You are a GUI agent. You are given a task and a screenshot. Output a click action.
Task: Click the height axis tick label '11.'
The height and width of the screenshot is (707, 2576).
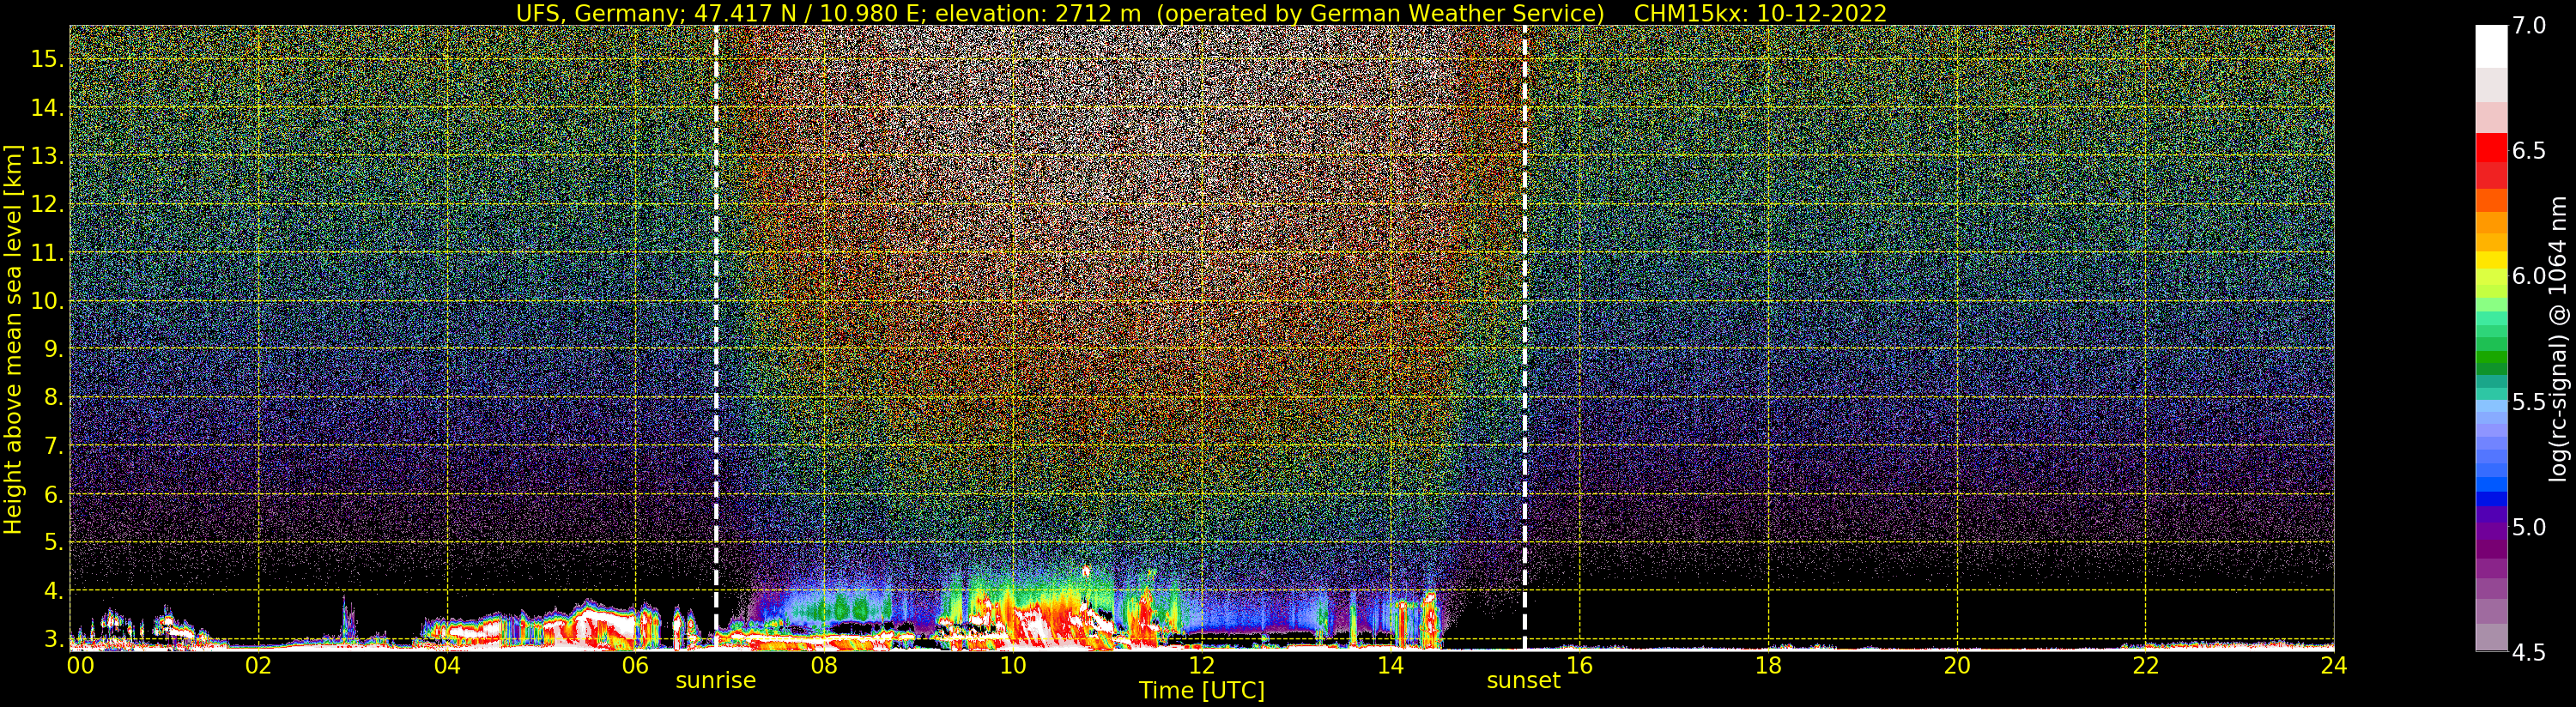coord(47,254)
